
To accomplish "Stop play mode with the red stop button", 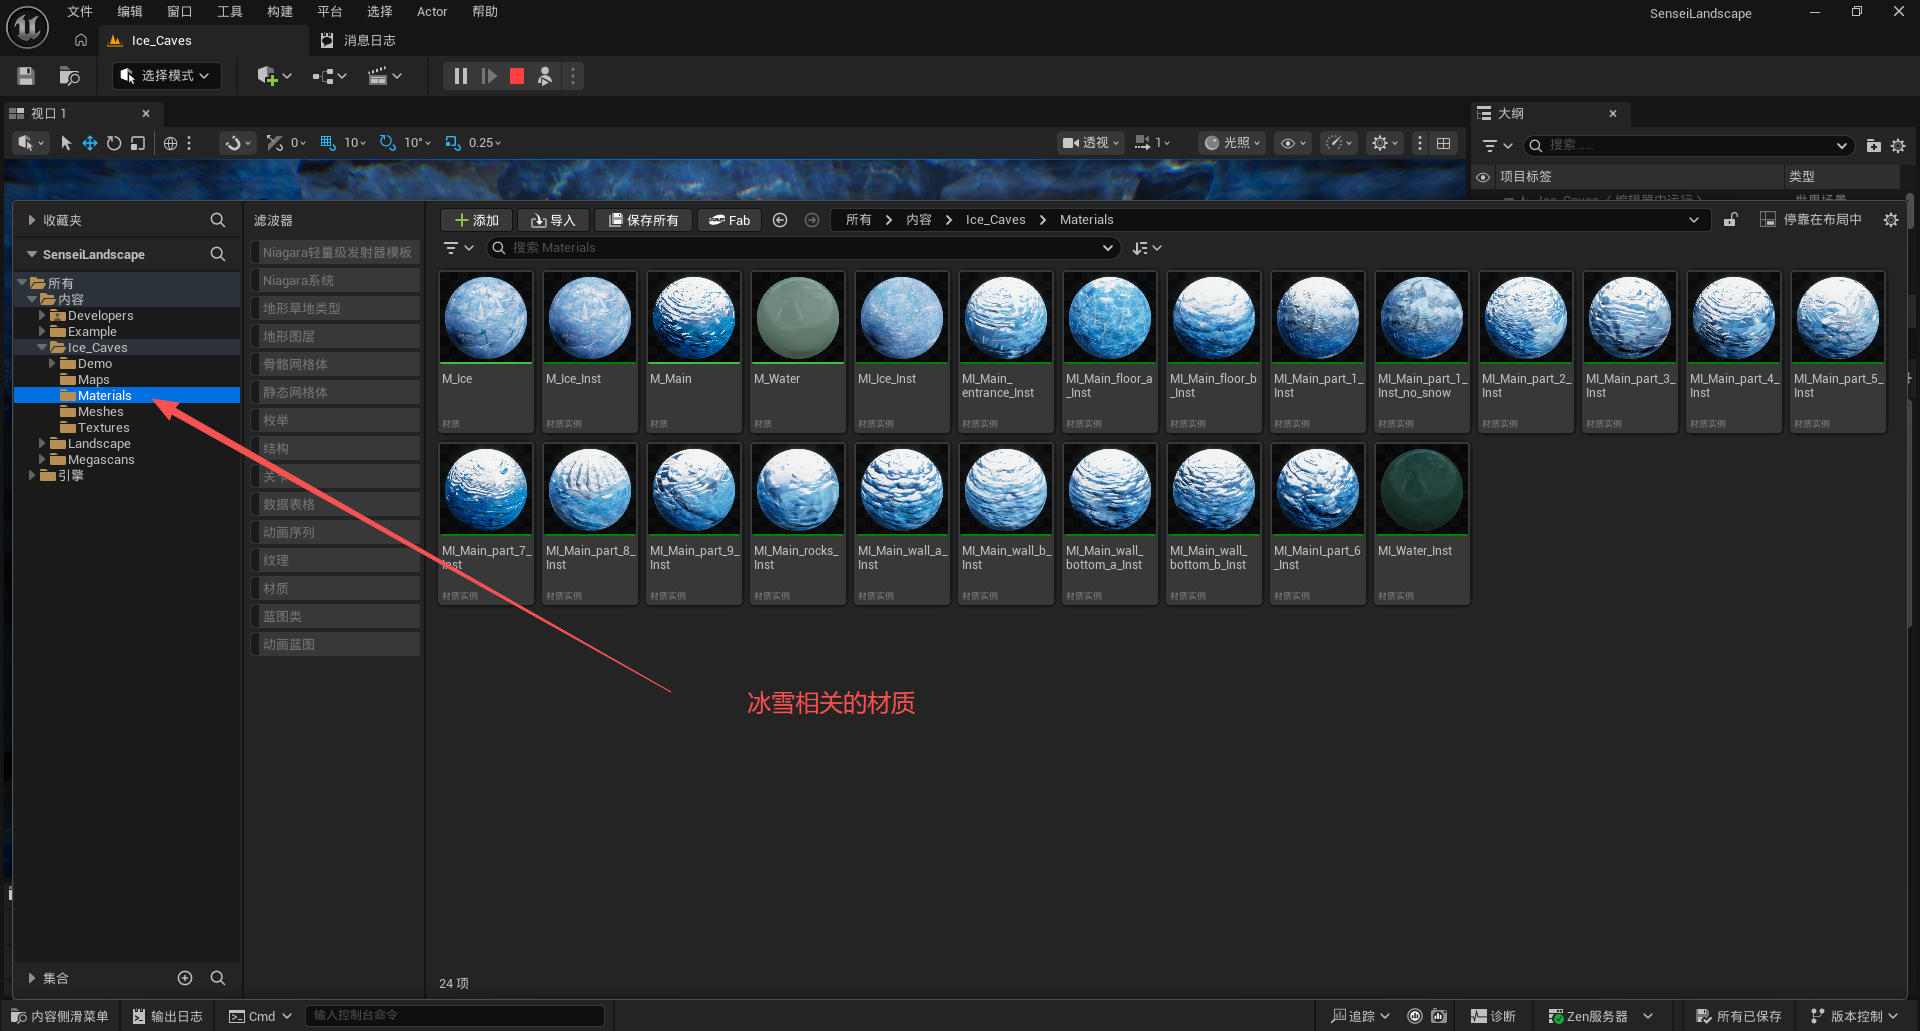I will point(517,76).
